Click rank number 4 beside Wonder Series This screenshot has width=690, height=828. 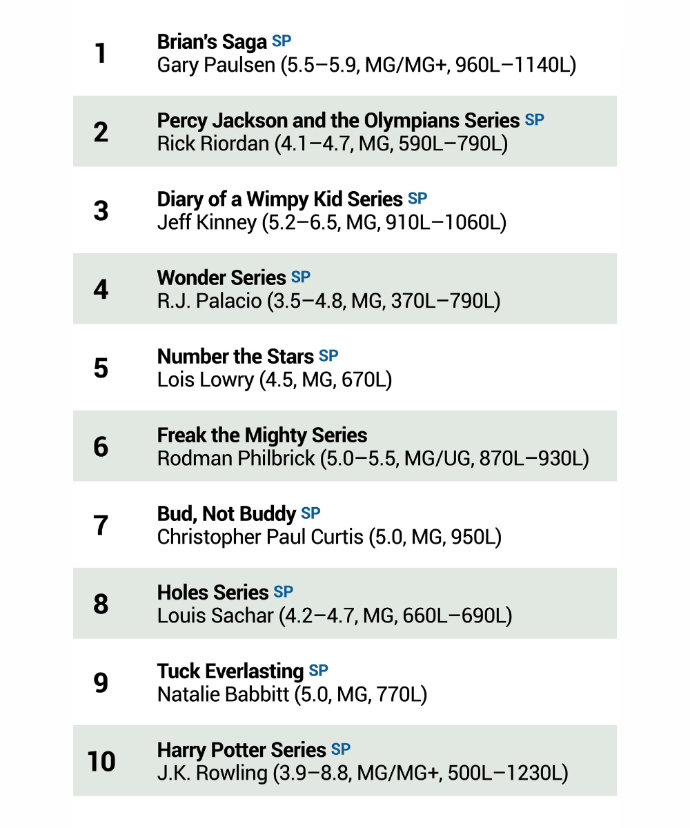(x=101, y=289)
